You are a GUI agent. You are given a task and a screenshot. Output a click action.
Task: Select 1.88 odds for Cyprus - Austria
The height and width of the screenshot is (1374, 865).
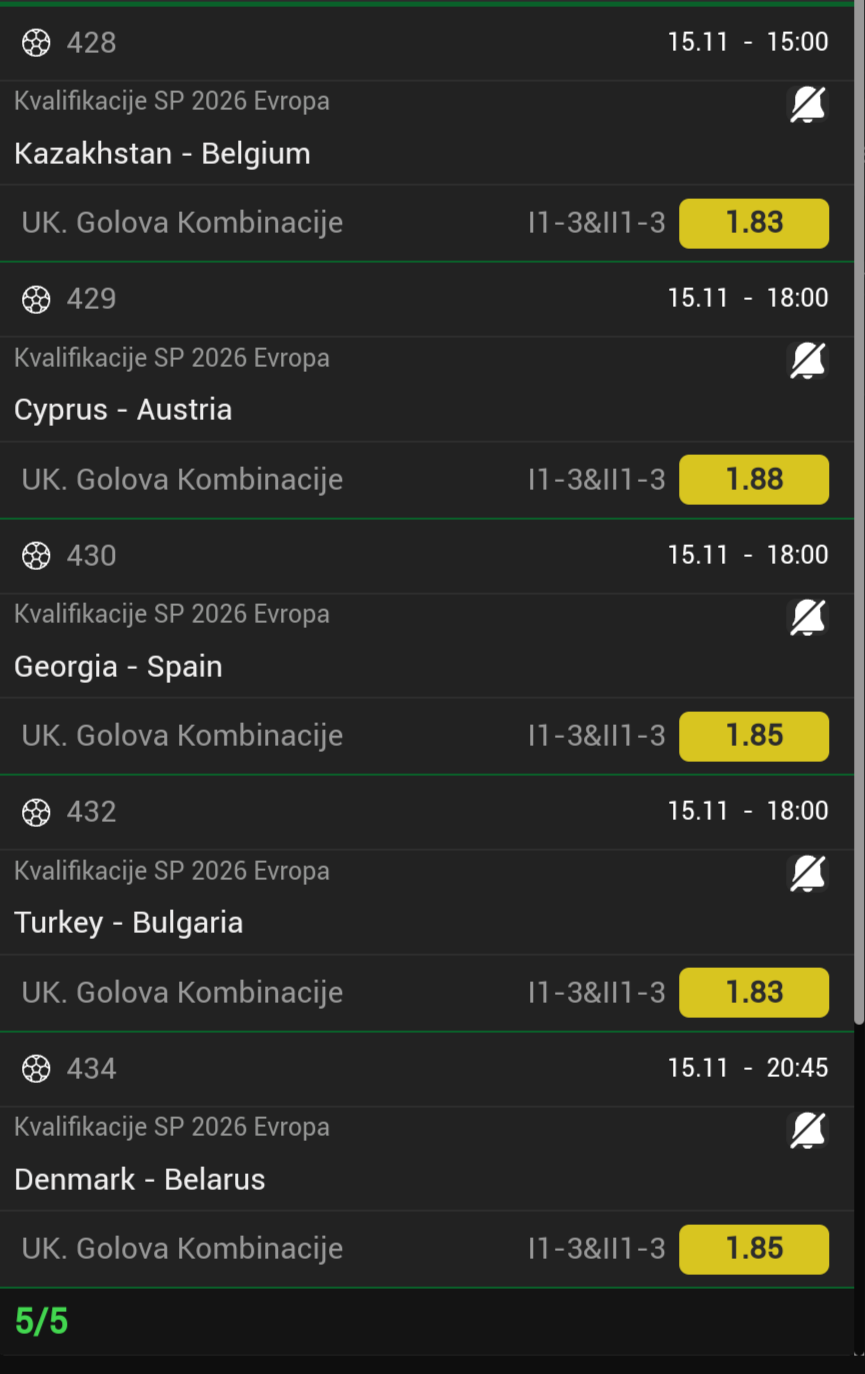(x=754, y=479)
